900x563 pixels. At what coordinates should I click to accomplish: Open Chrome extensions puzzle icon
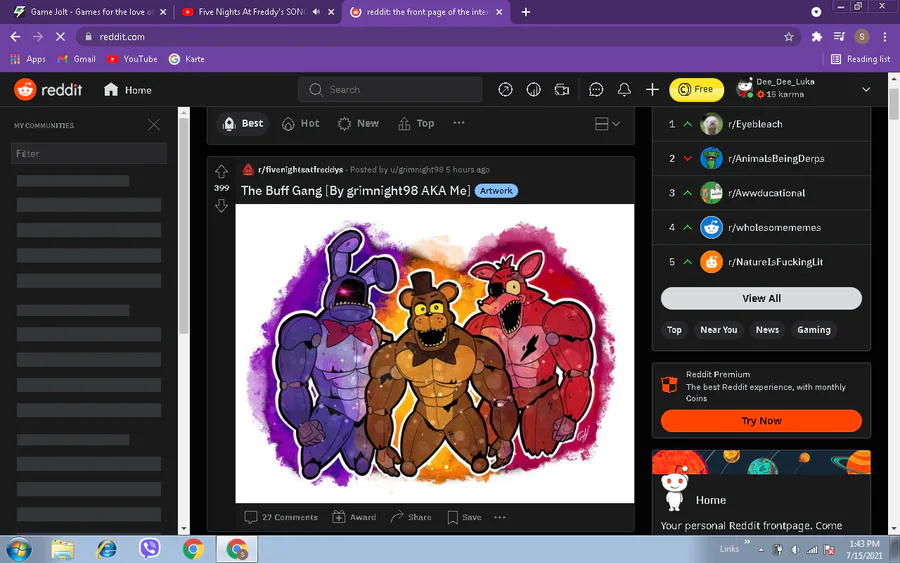817,37
